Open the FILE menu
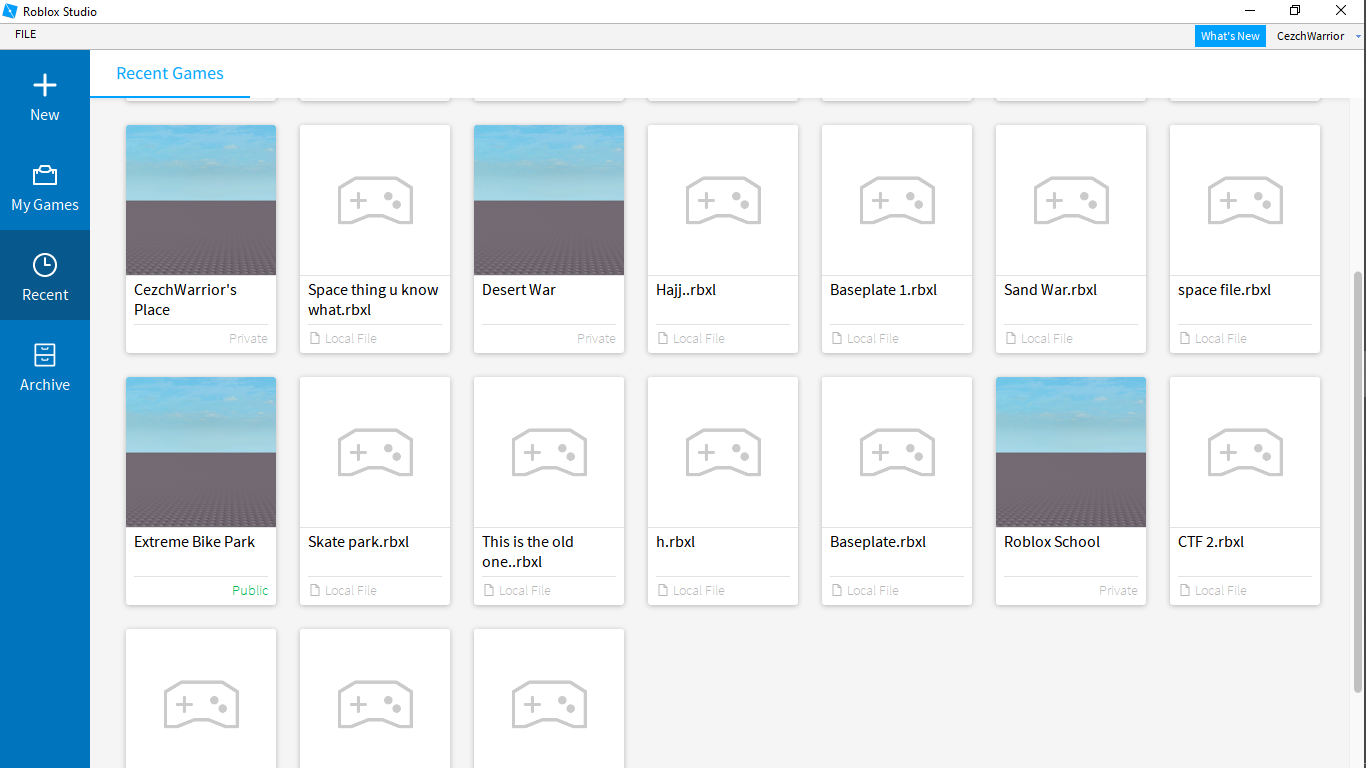 [x=25, y=33]
